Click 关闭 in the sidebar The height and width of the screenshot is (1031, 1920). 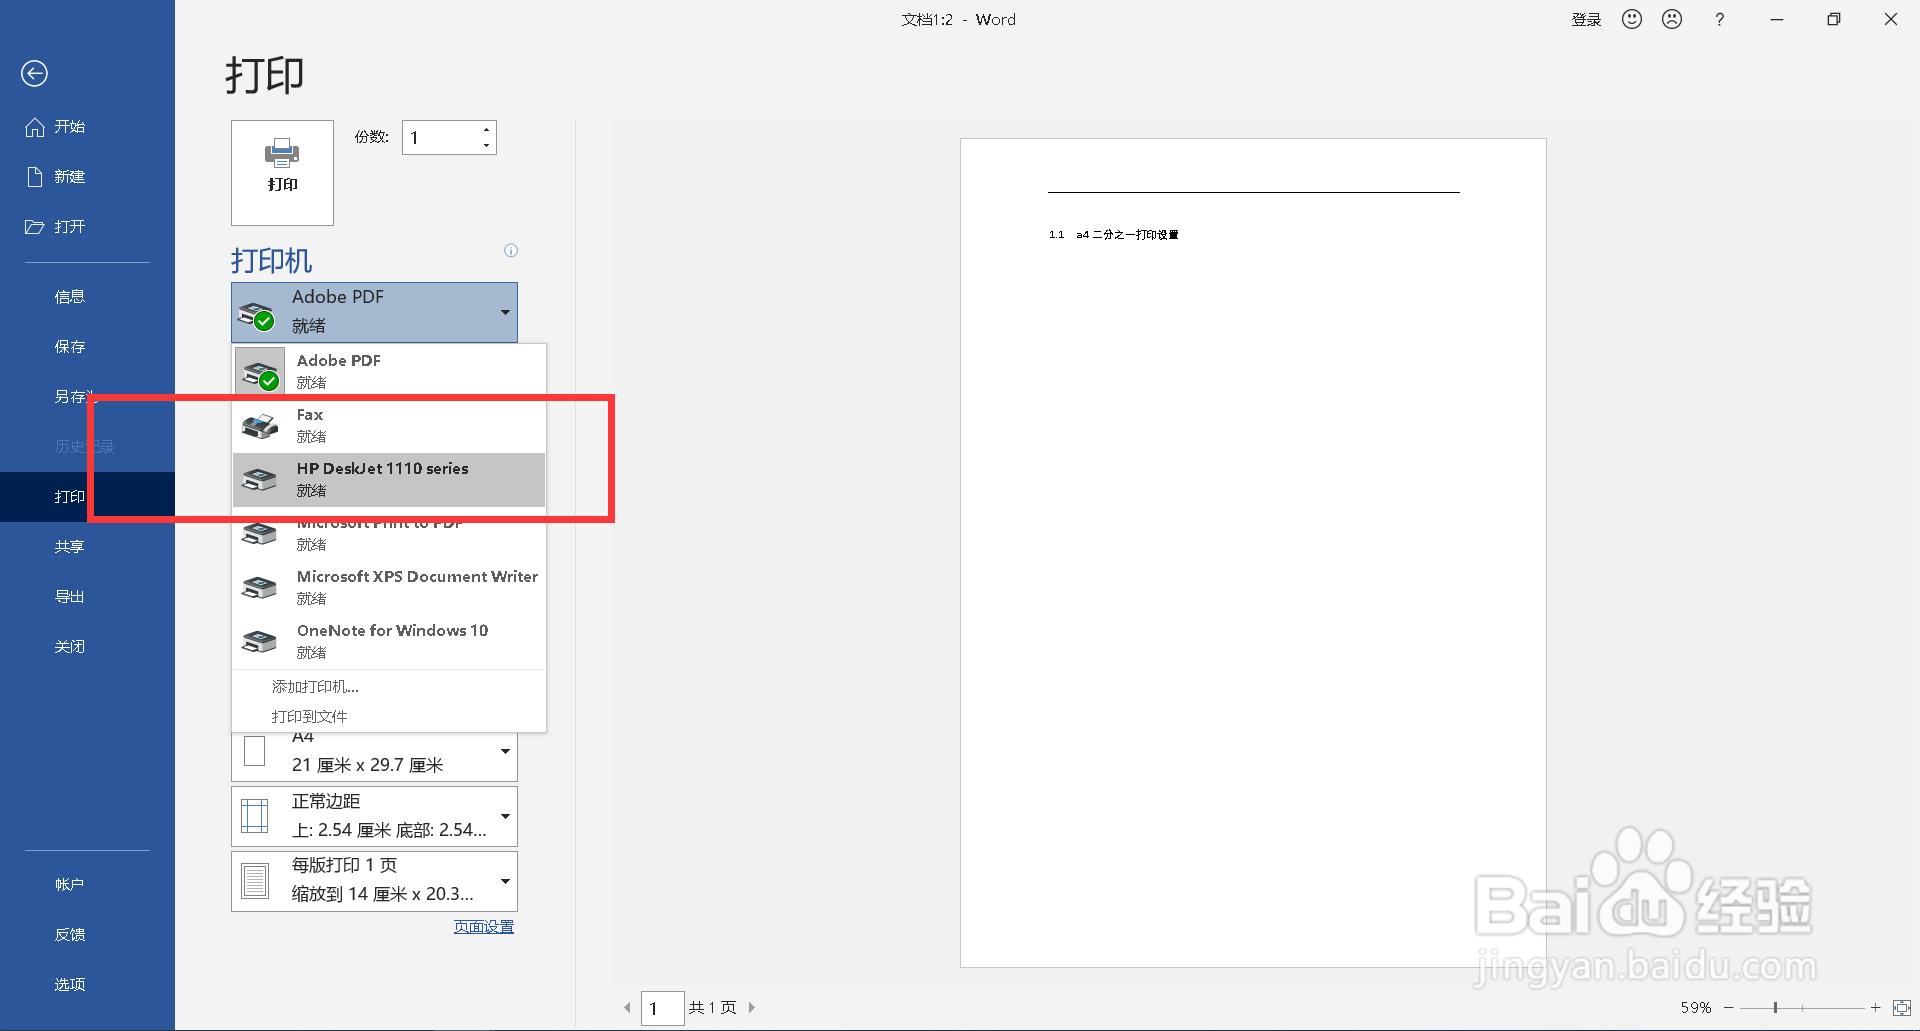click(70, 647)
